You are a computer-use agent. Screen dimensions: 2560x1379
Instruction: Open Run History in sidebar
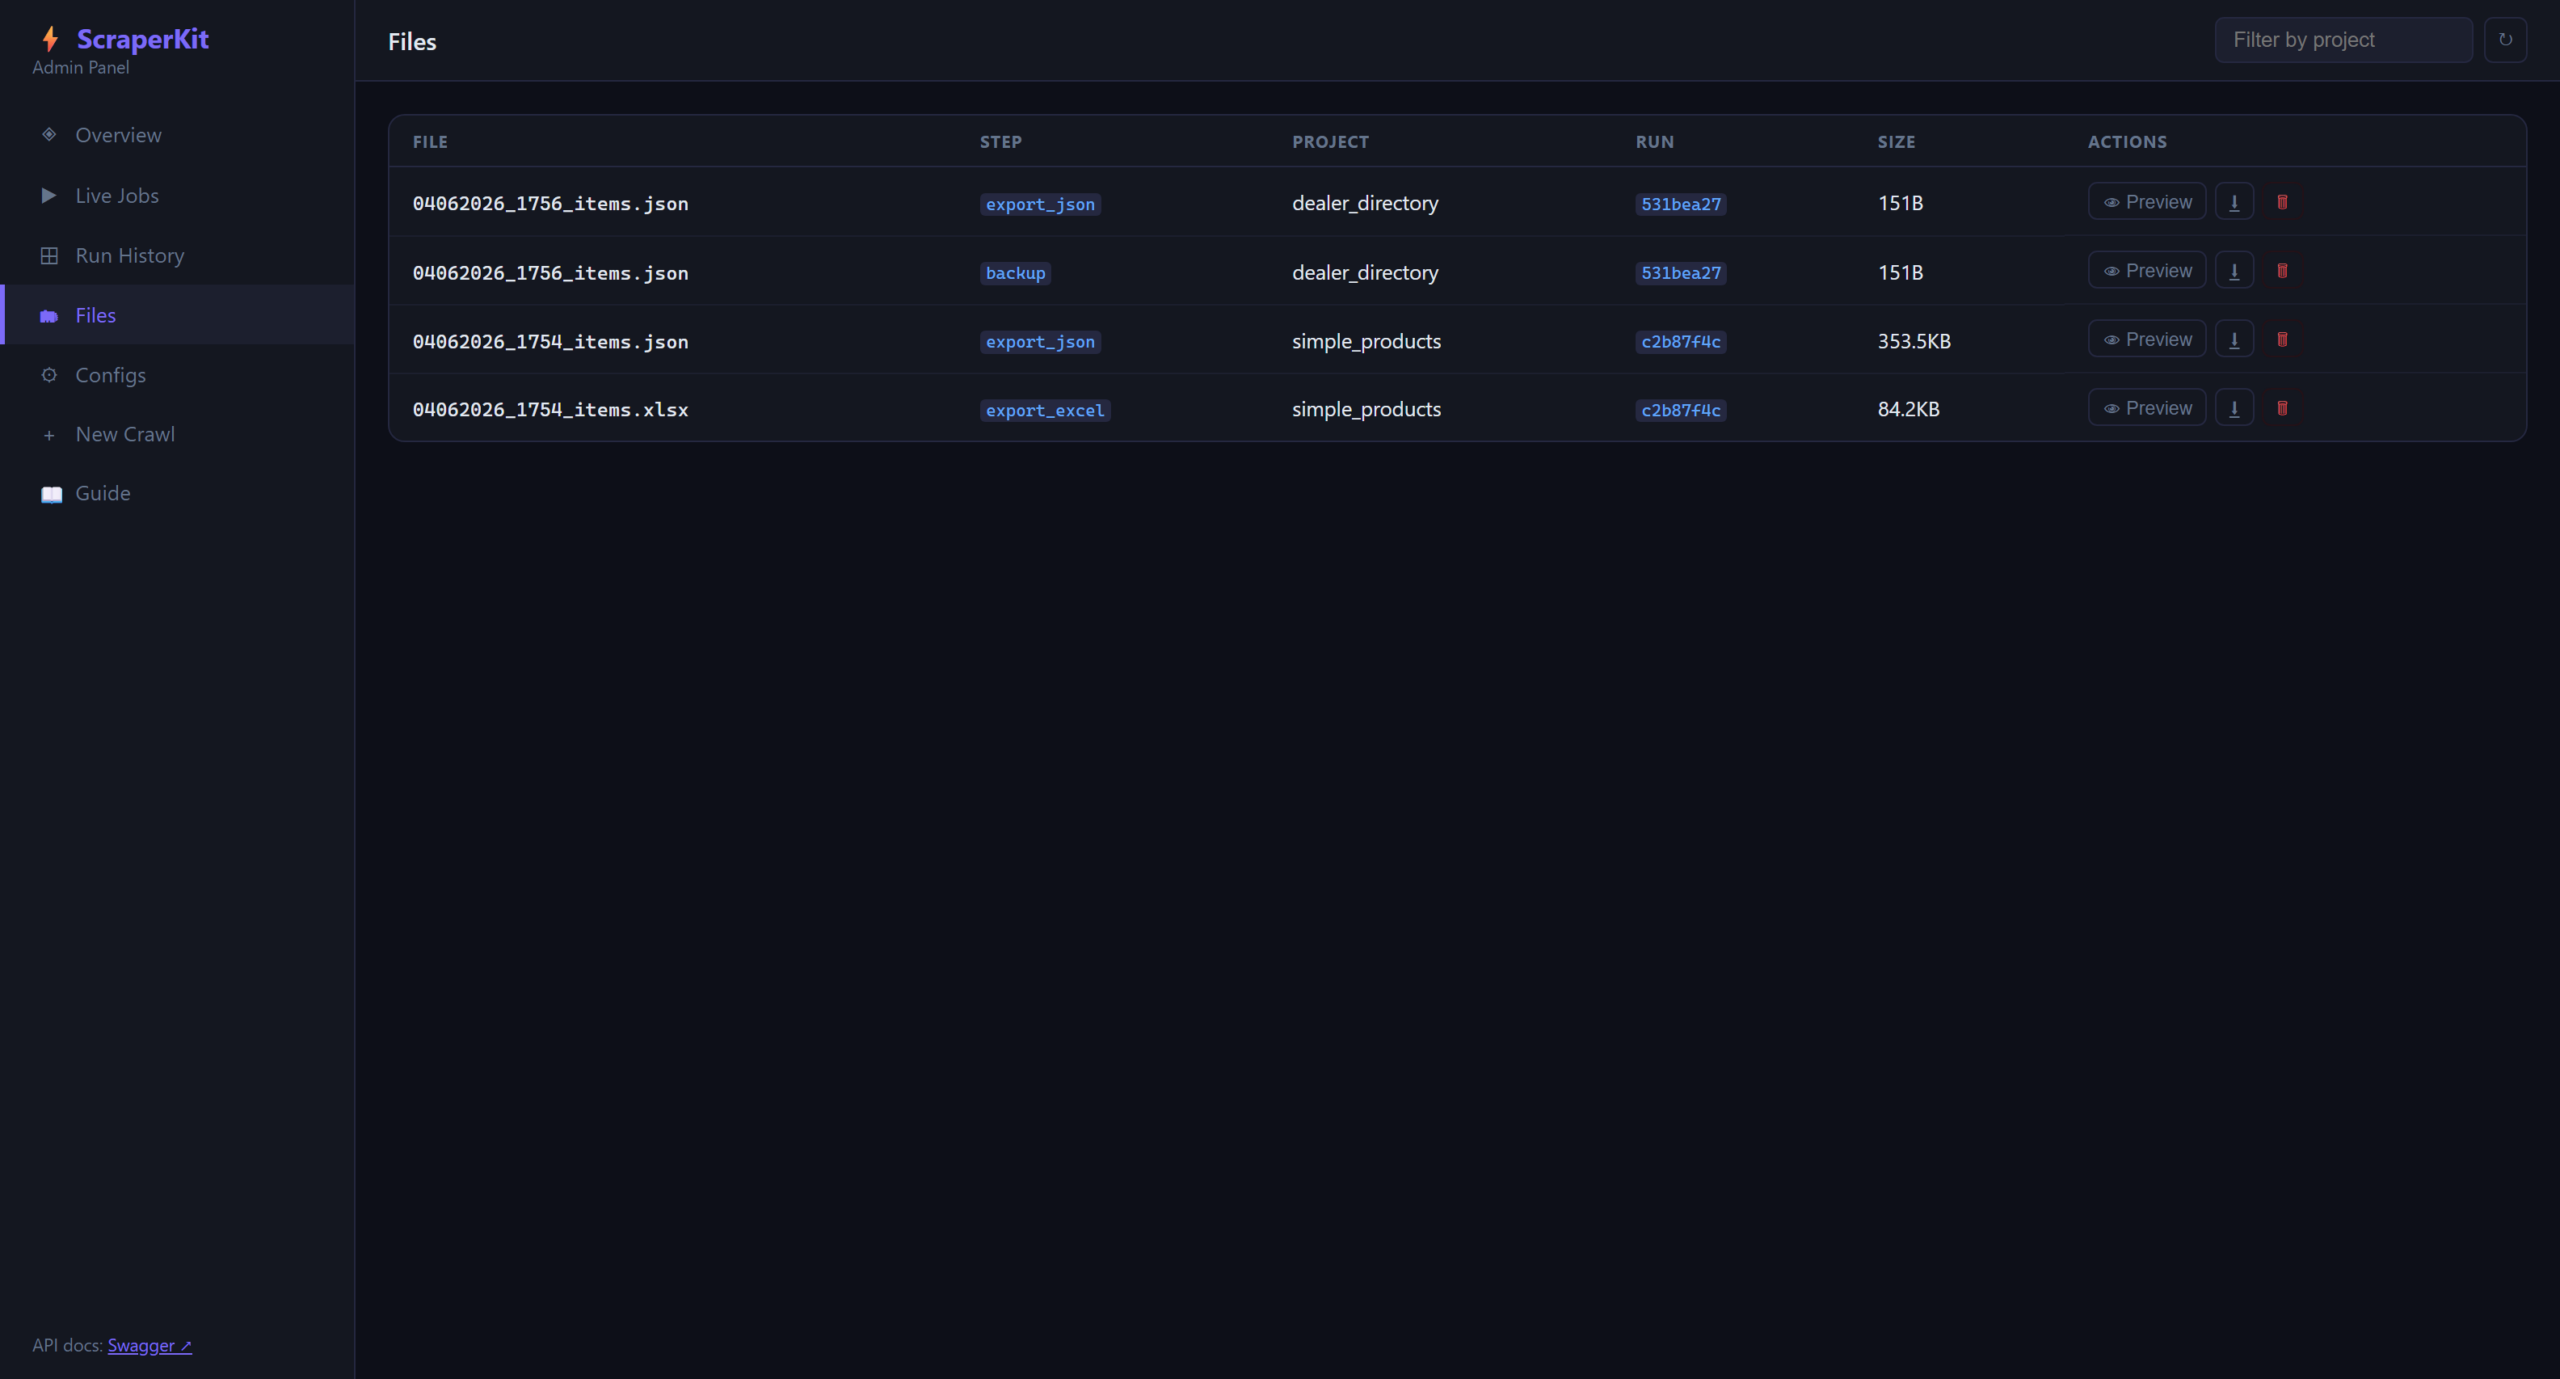point(178,256)
